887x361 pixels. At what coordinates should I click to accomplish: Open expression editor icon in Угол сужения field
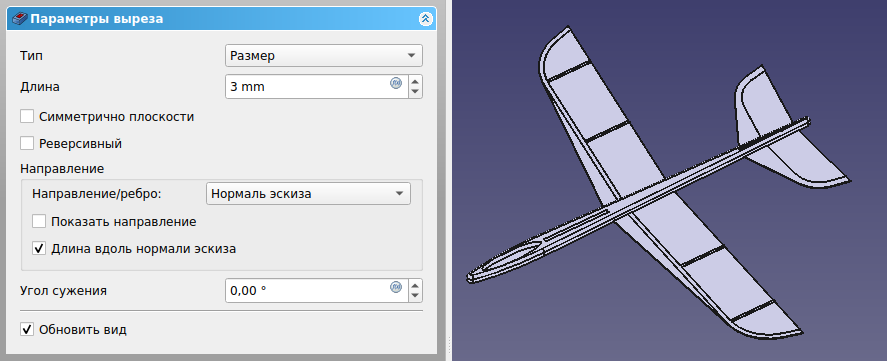point(396,286)
